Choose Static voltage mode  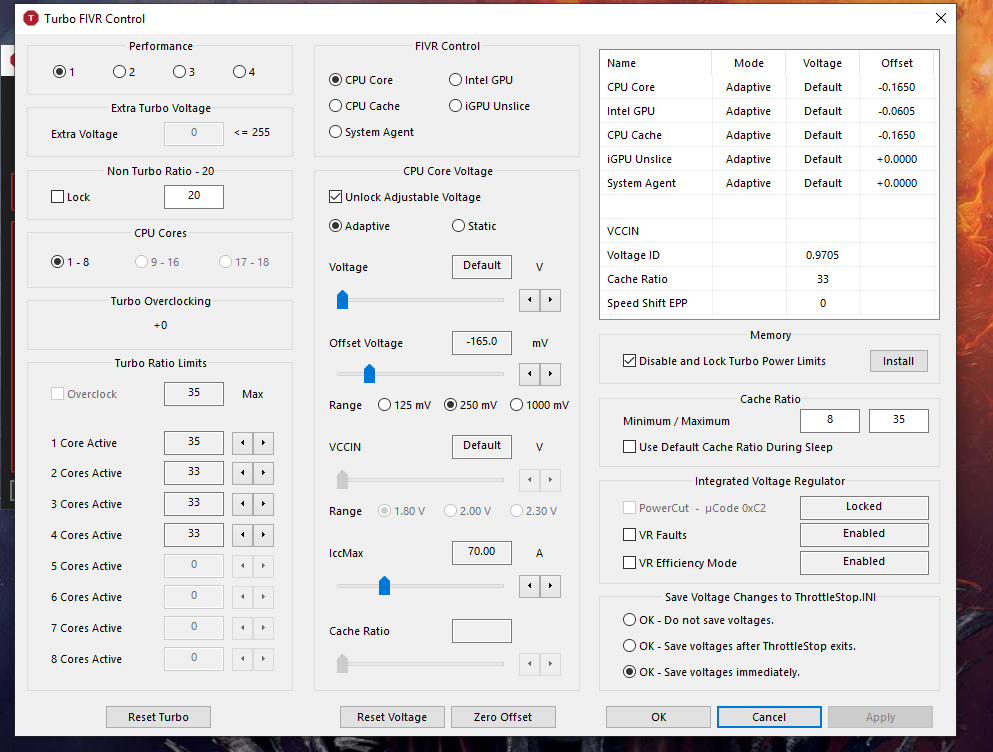[474, 226]
